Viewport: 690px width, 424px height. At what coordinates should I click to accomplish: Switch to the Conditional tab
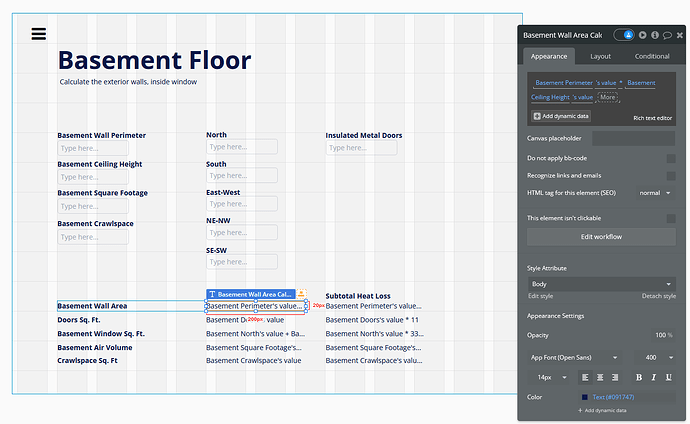click(652, 56)
